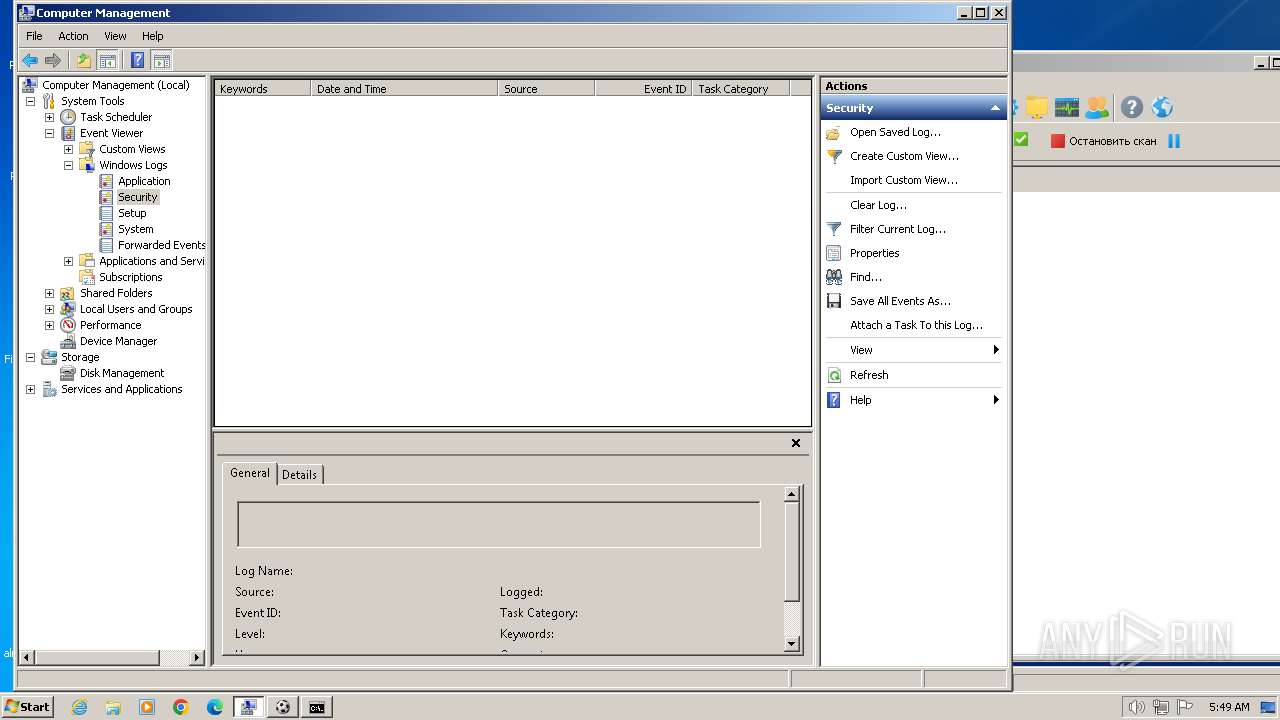Expand the Shared Folders node
This screenshot has width=1280, height=720.
point(49,293)
